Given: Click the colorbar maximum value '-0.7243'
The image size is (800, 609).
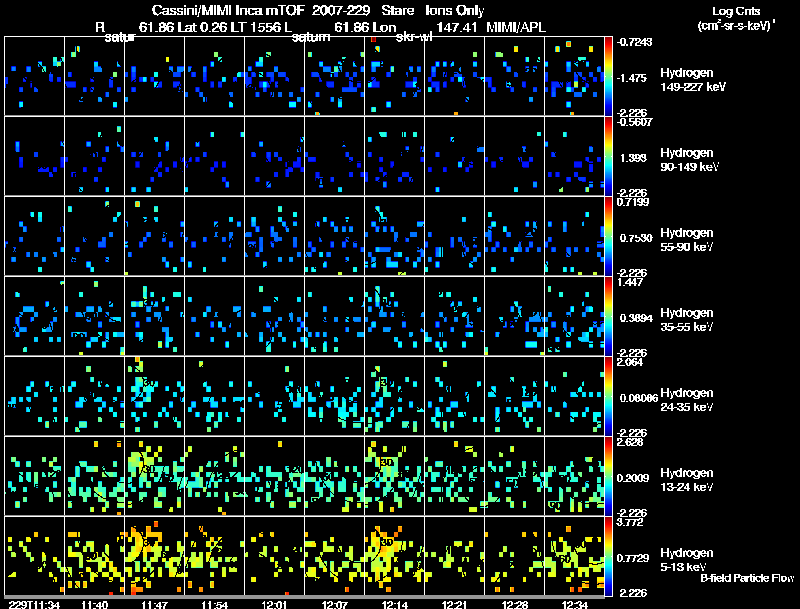Looking at the screenshot, I should pos(634,42).
